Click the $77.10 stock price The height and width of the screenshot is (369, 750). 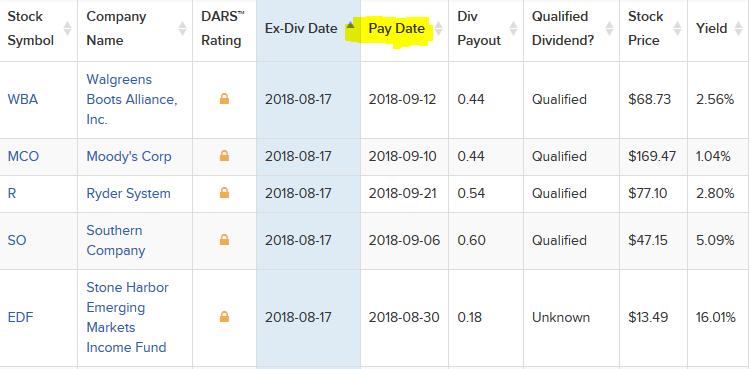click(x=648, y=193)
